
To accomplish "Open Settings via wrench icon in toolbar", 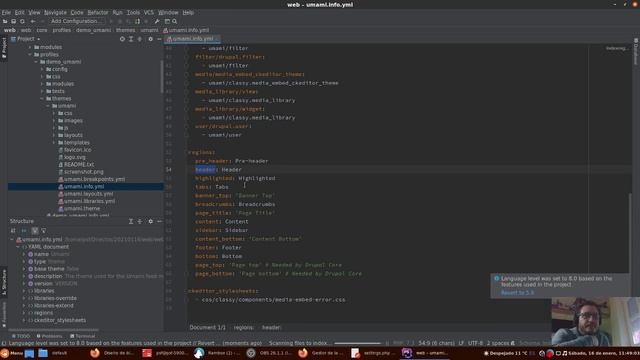I will pos(157,21).
